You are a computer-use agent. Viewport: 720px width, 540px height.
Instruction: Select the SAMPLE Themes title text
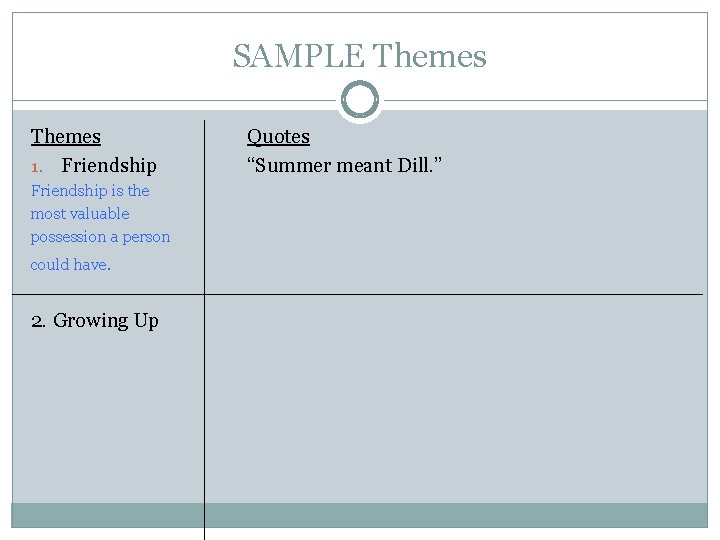[x=360, y=56]
